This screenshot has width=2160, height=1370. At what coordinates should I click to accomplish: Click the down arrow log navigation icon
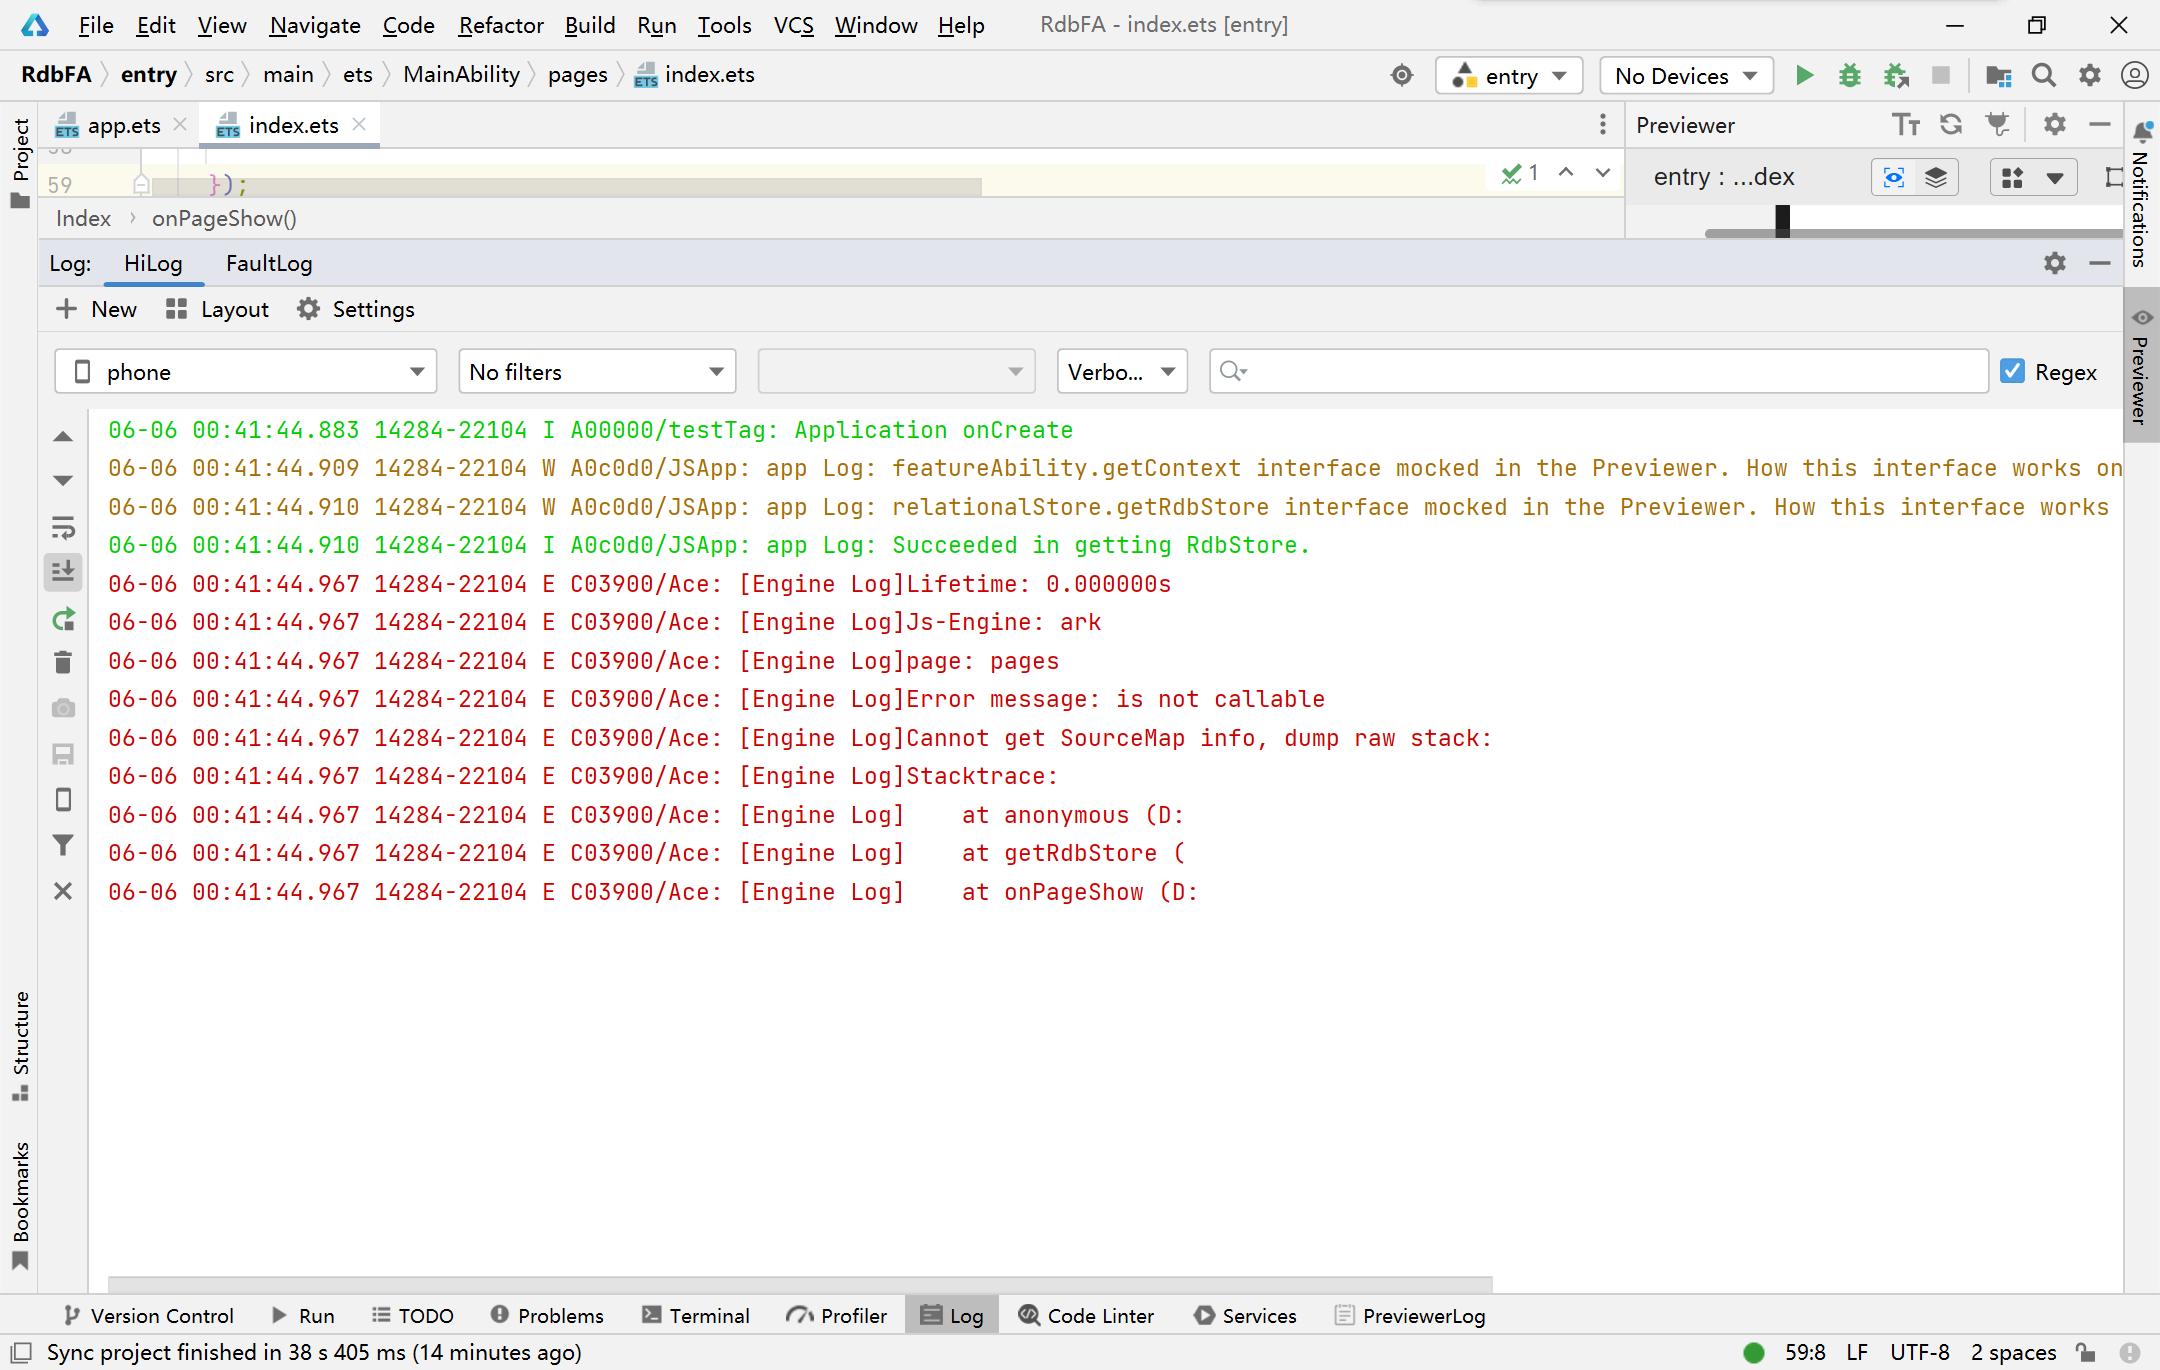point(63,481)
